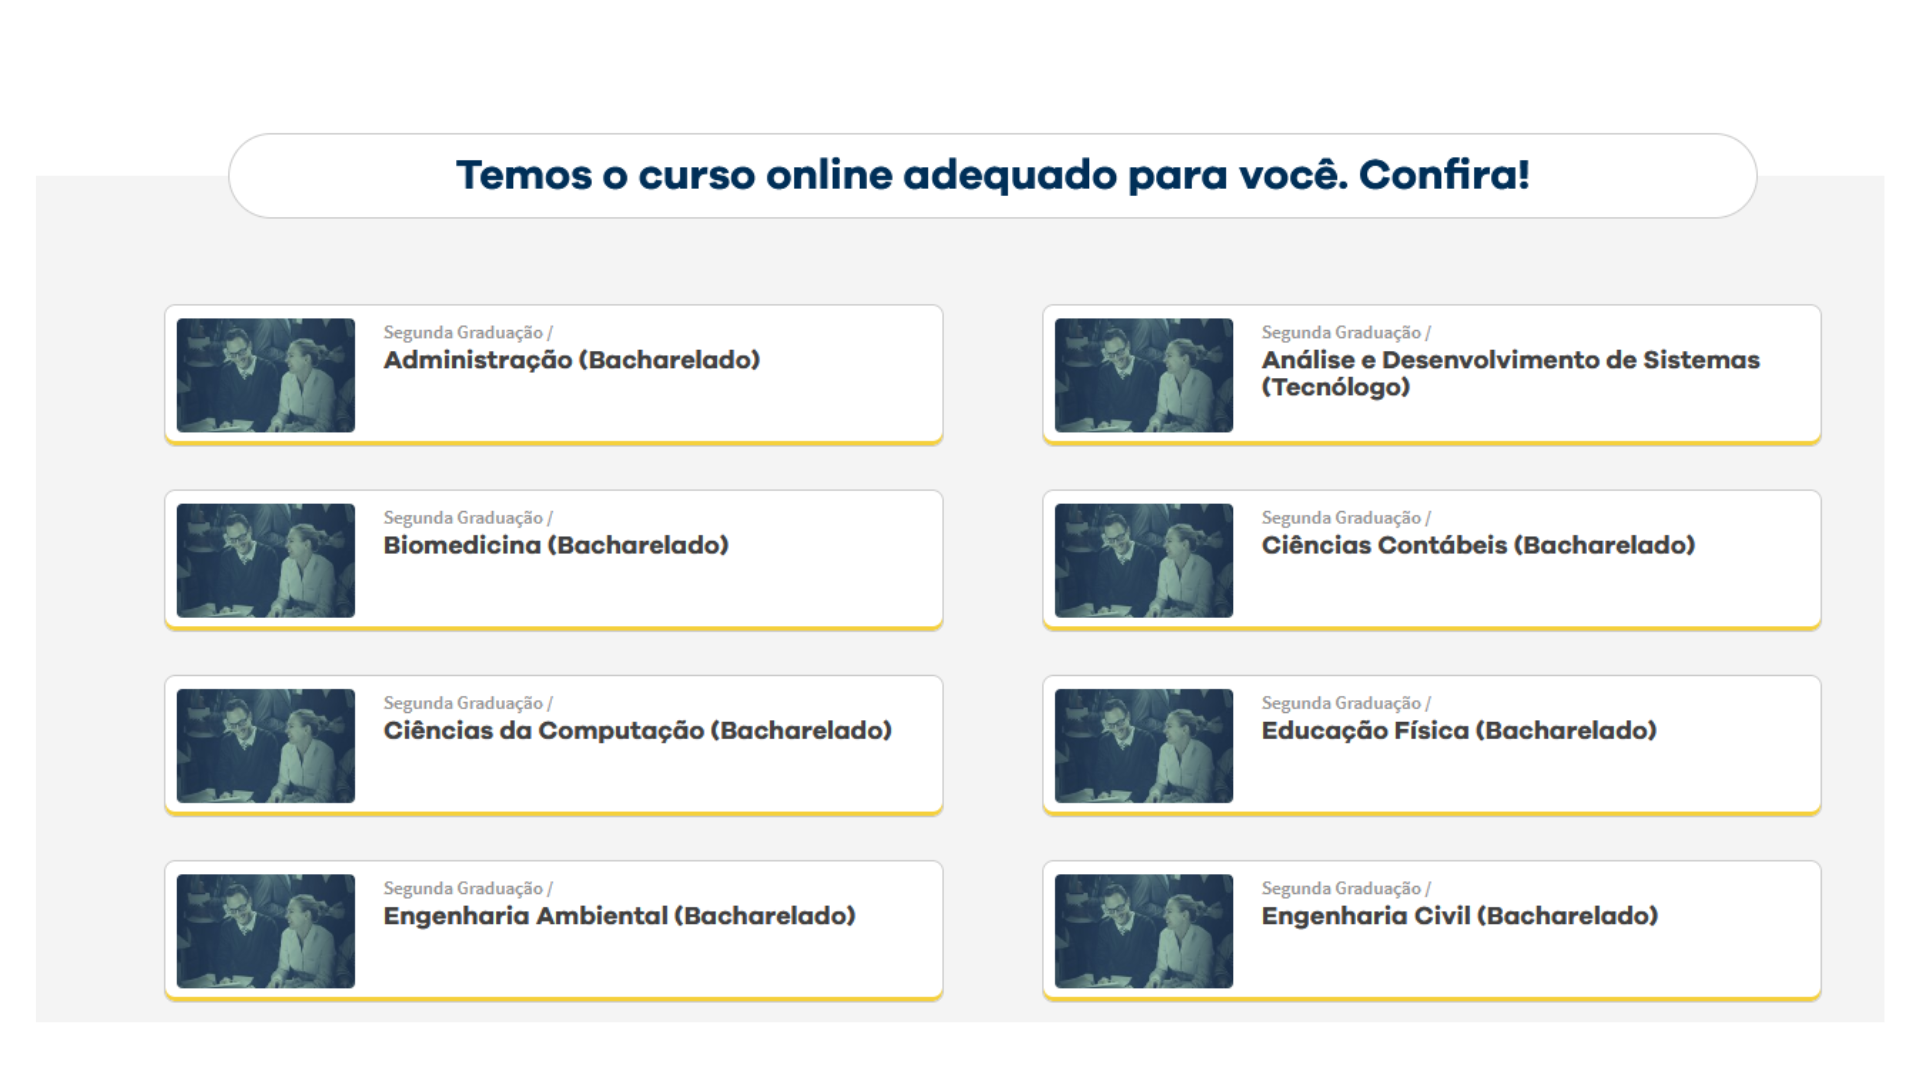Screen dimensions: 1920x1080
Task: Open Educação Física (Bacharelado) course title
Action: pos(1459,730)
